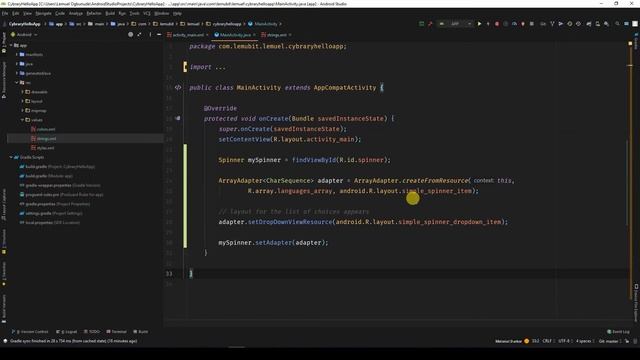Switch to the MainActivity.java editor tab
640x360 pixels.
[x=235, y=35]
